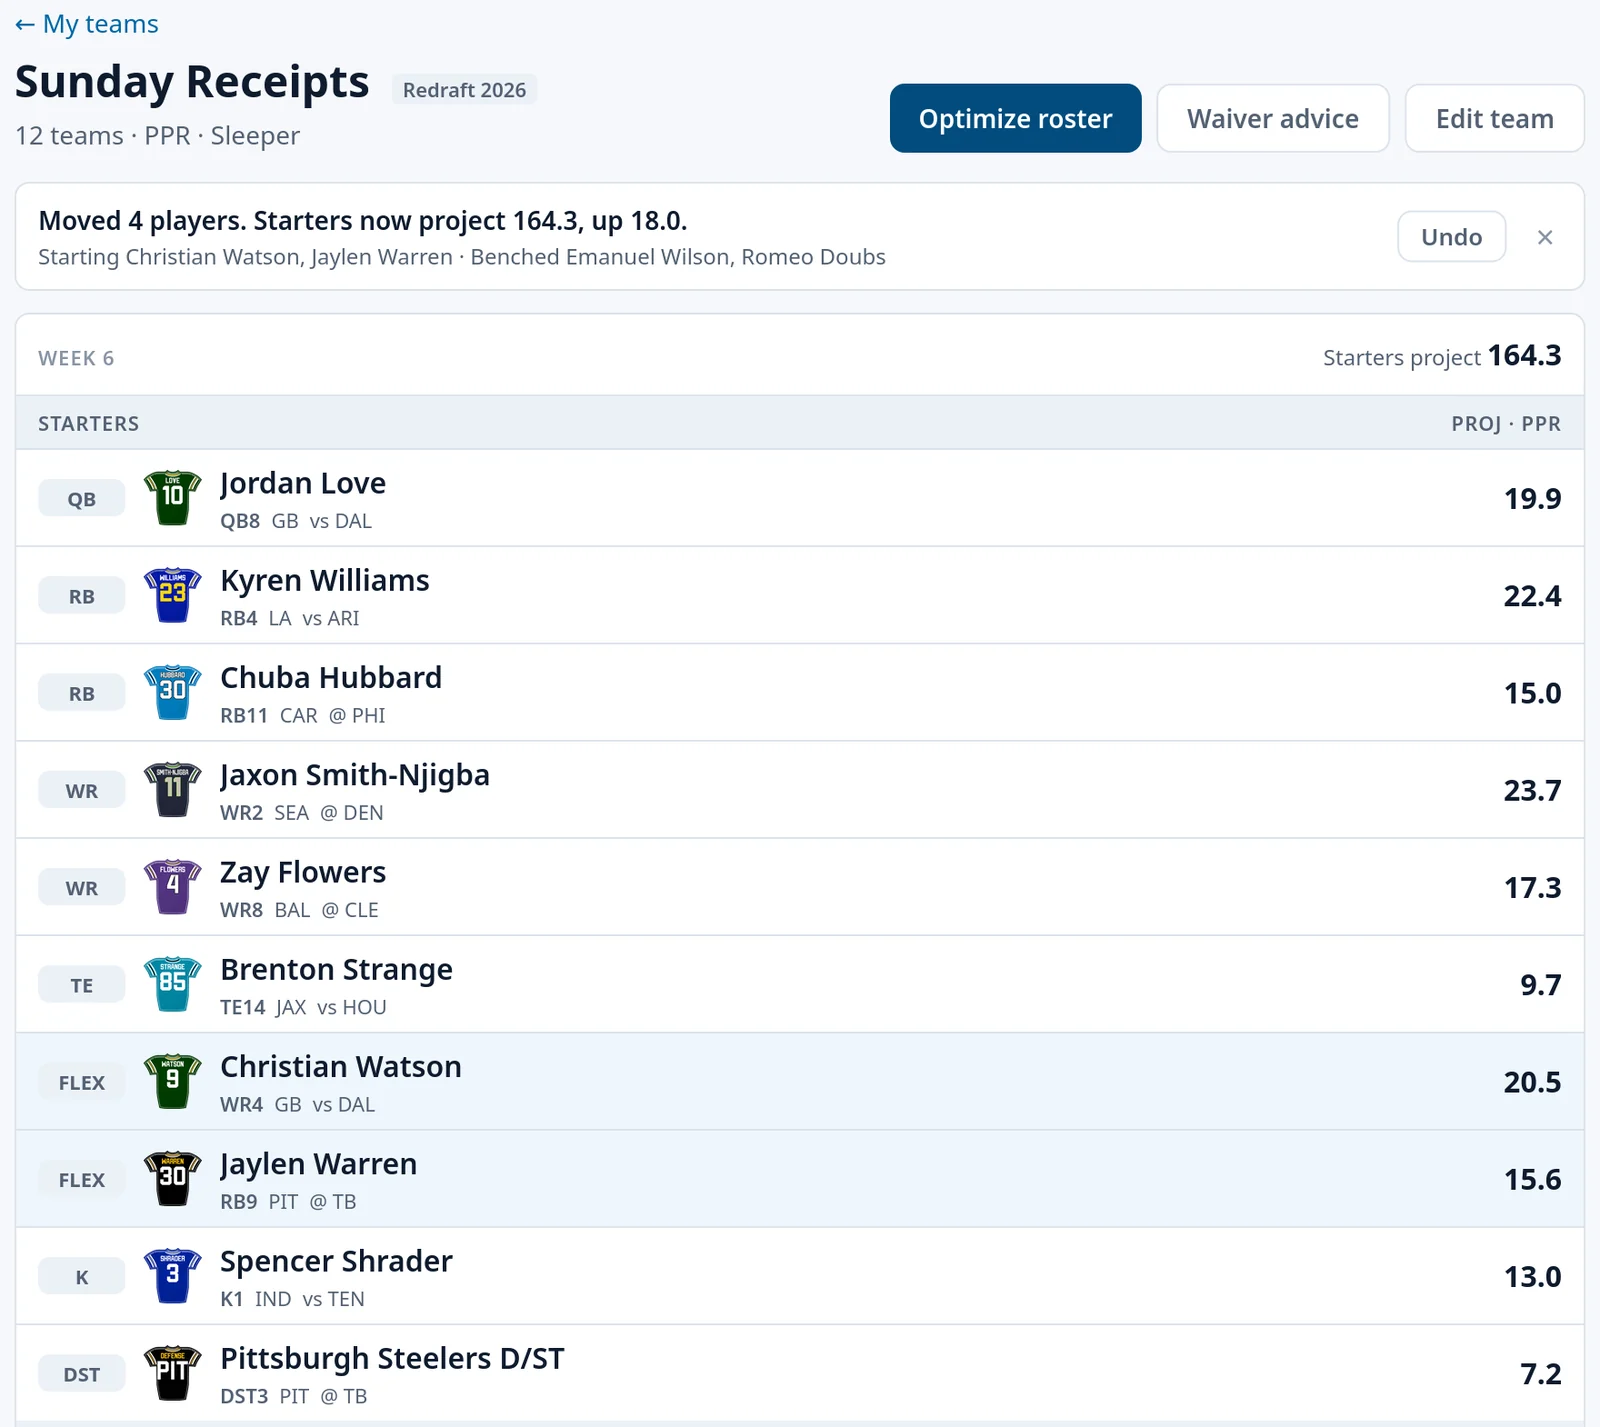Click Jaxon Smith-Njigba's jersey icon
This screenshot has height=1427, width=1600.
coord(173,790)
